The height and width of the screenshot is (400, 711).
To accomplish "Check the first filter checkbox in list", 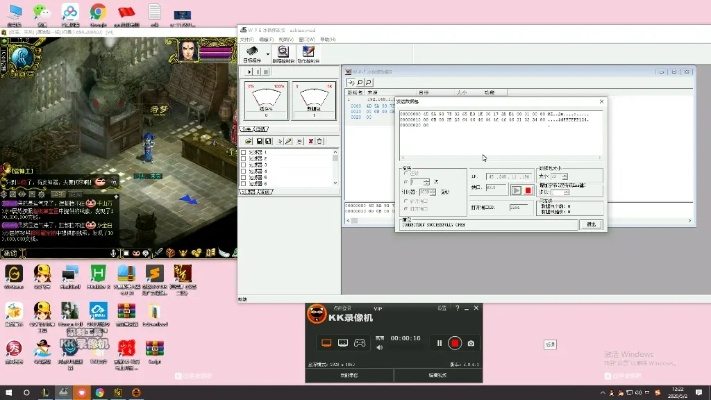I will (x=244, y=153).
